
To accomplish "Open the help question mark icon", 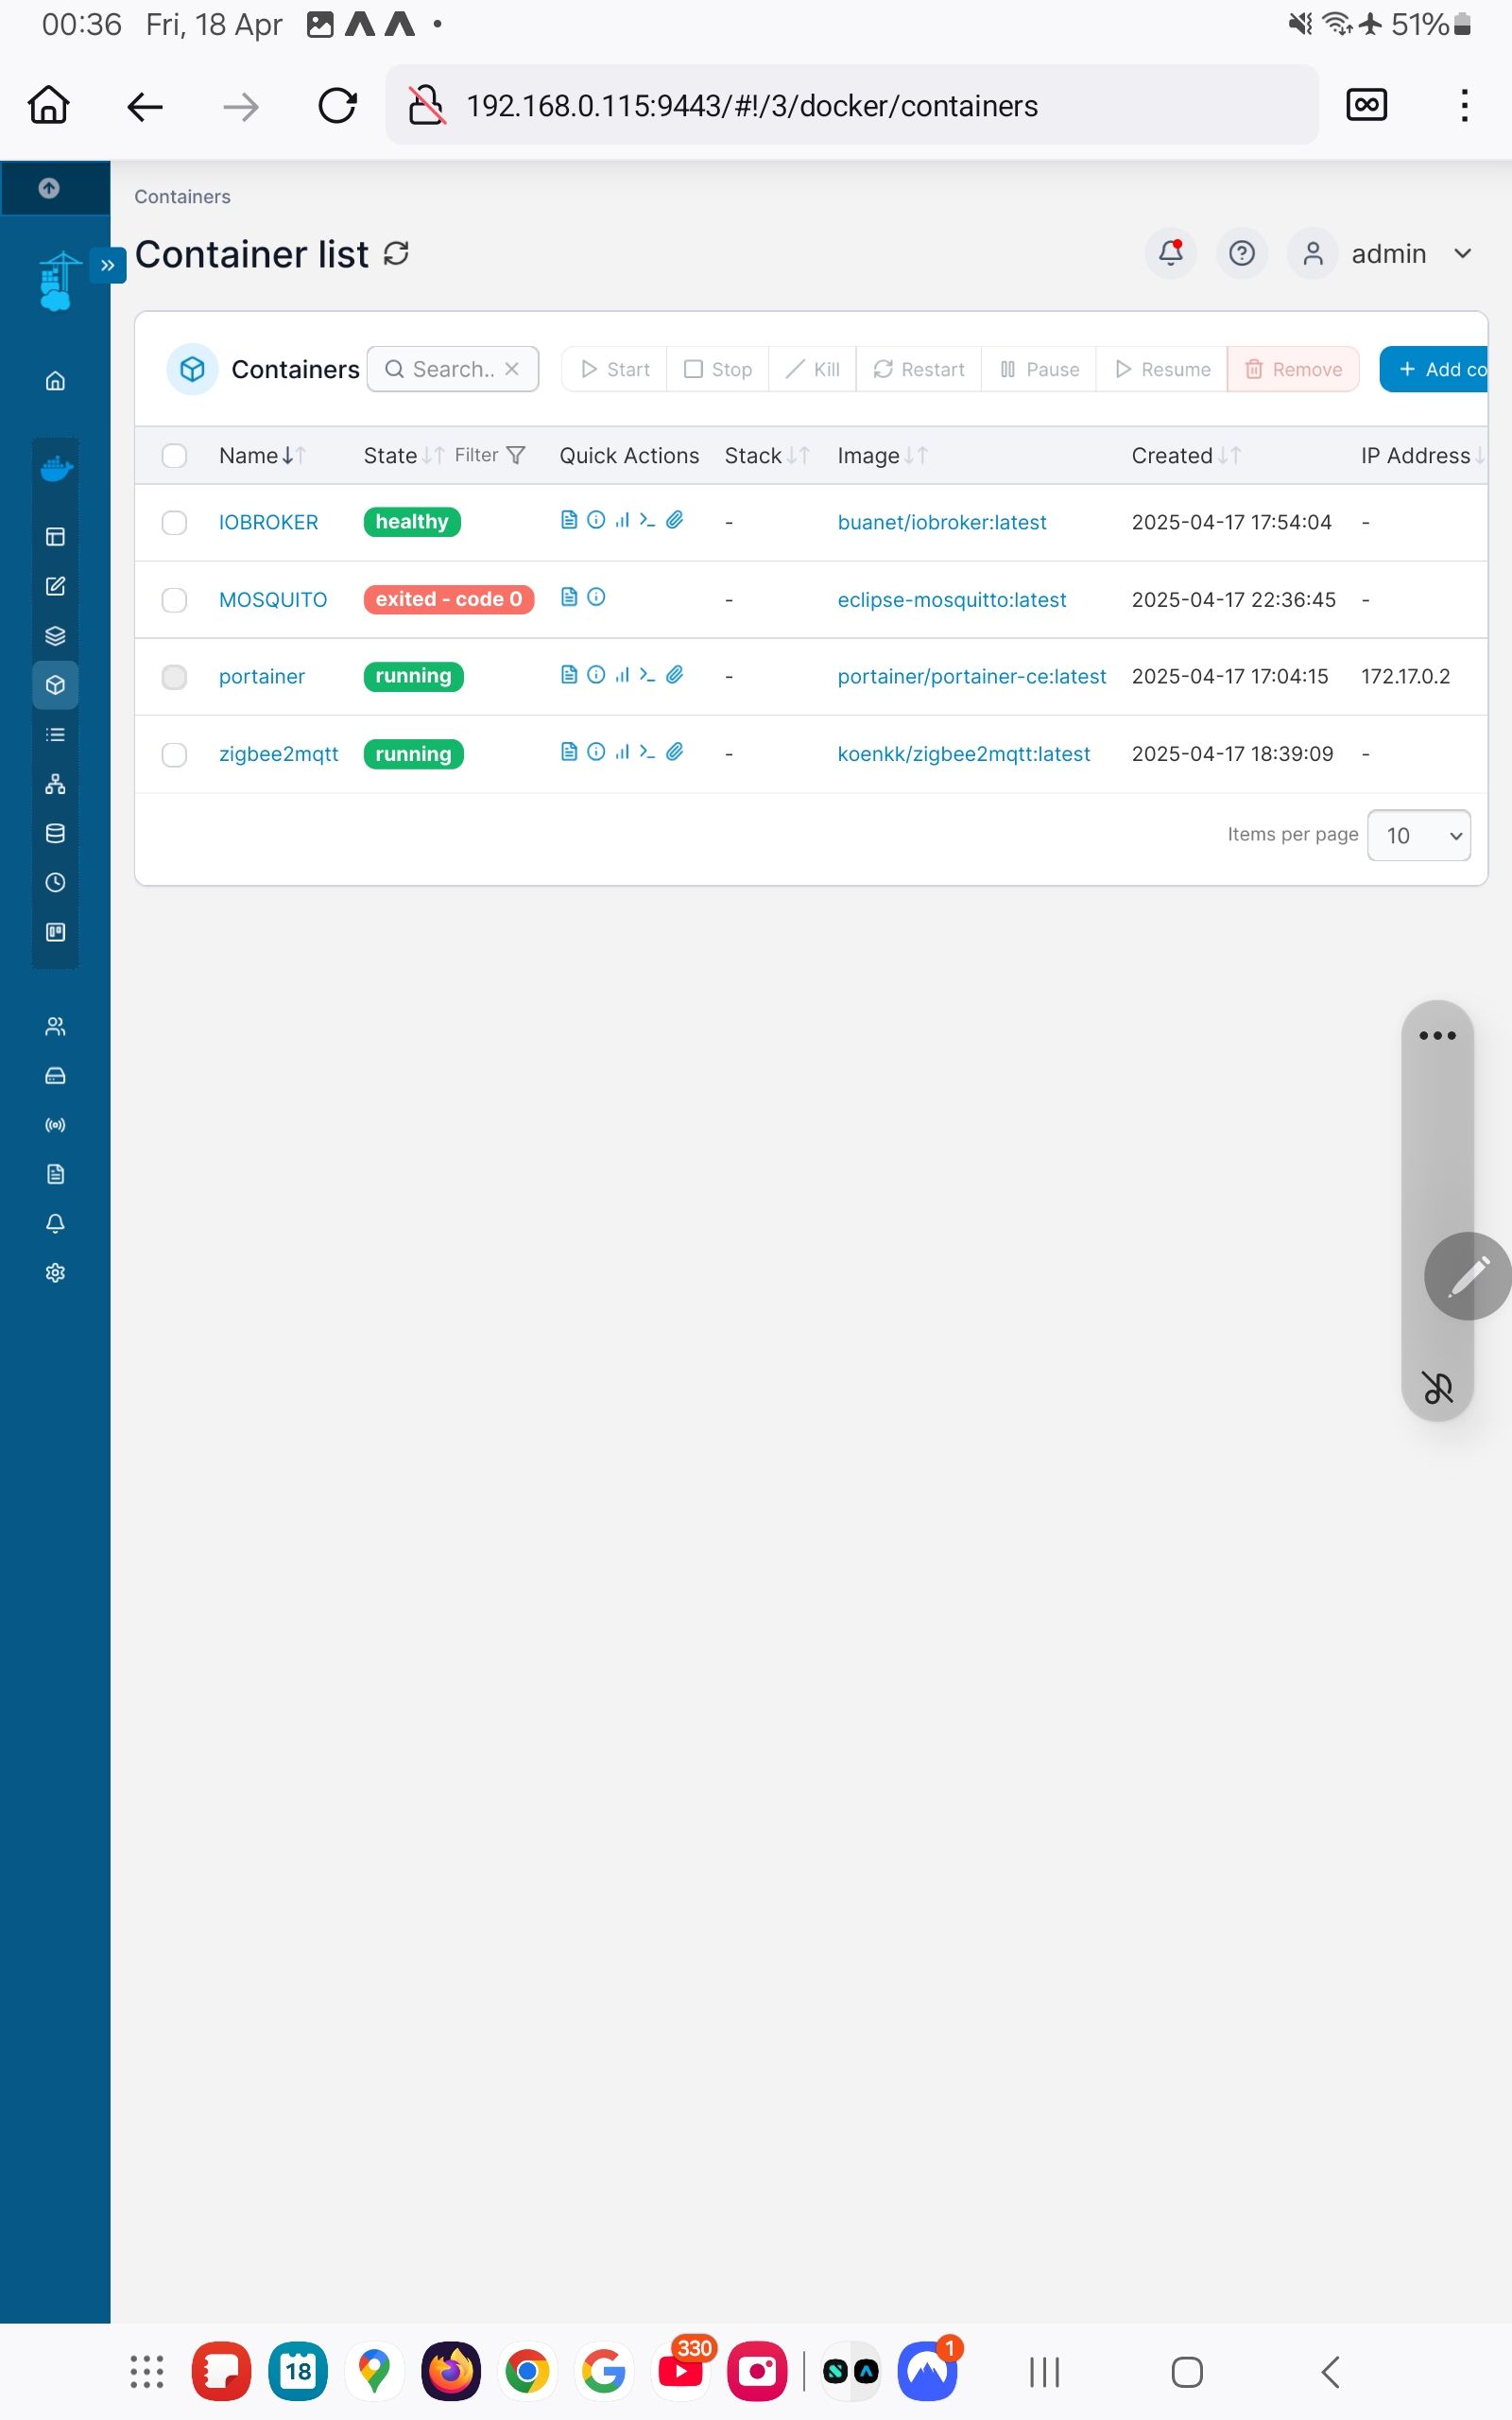I will point(1242,254).
